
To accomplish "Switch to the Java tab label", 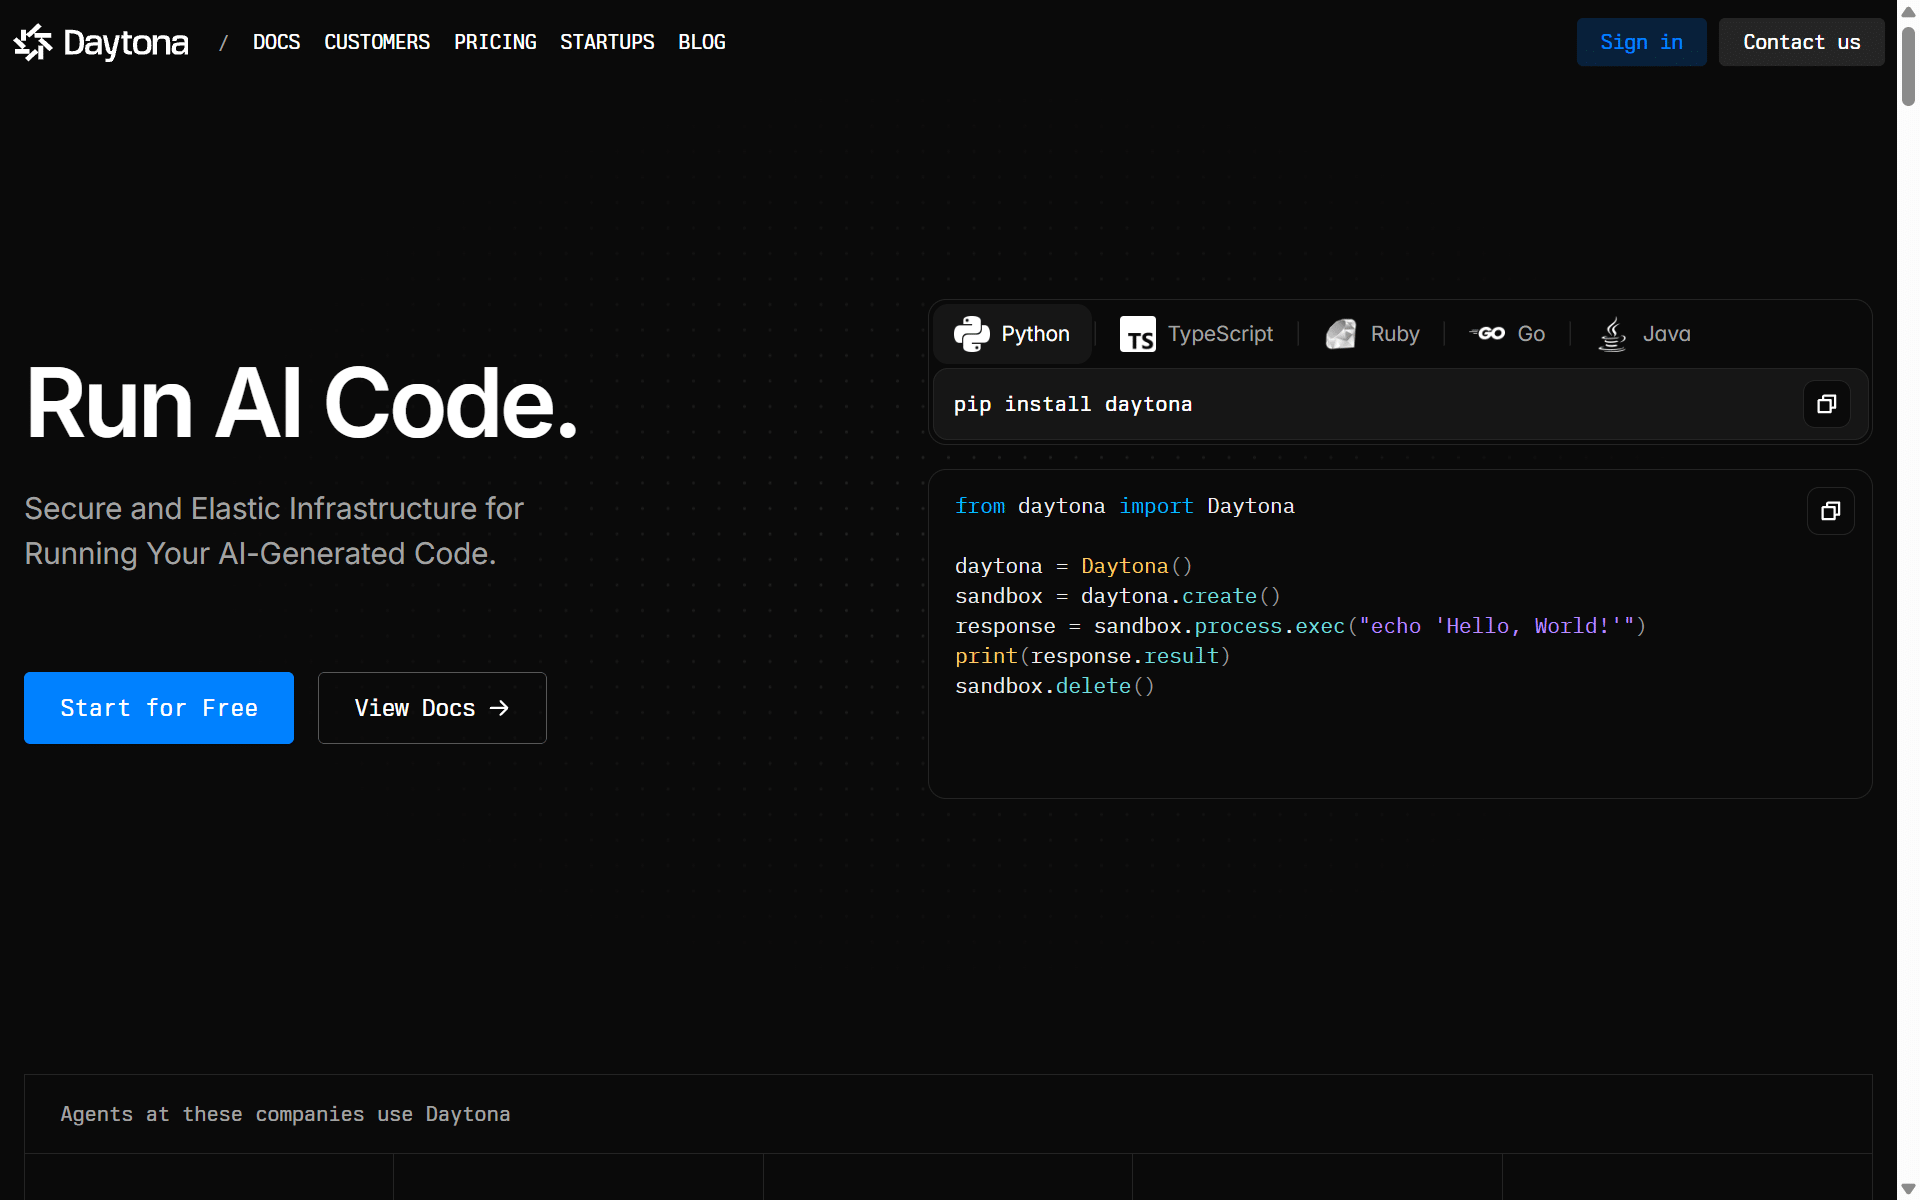I will coord(1666,334).
